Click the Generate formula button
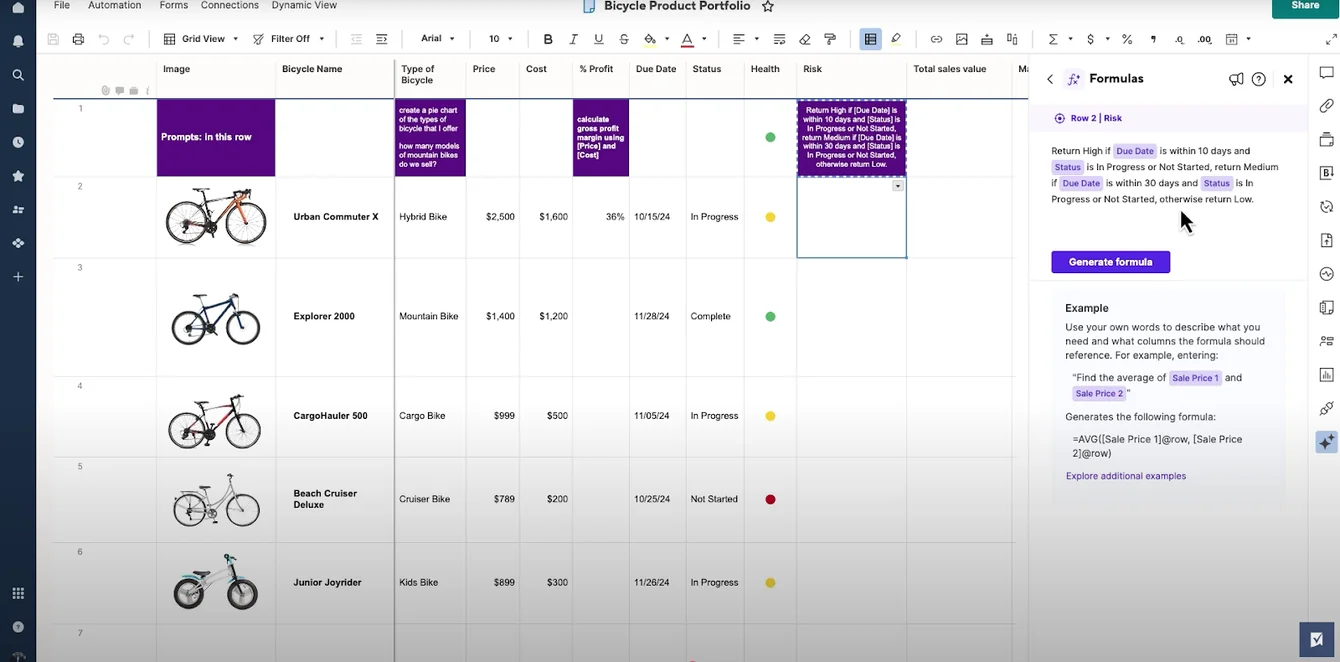This screenshot has height=662, width=1340. (x=1110, y=262)
